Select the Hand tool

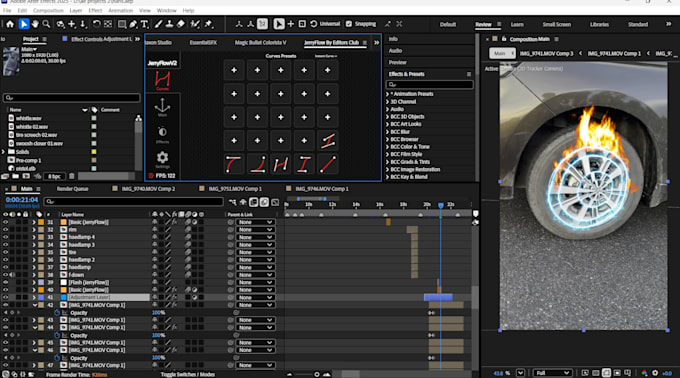pyautogui.click(x=35, y=24)
